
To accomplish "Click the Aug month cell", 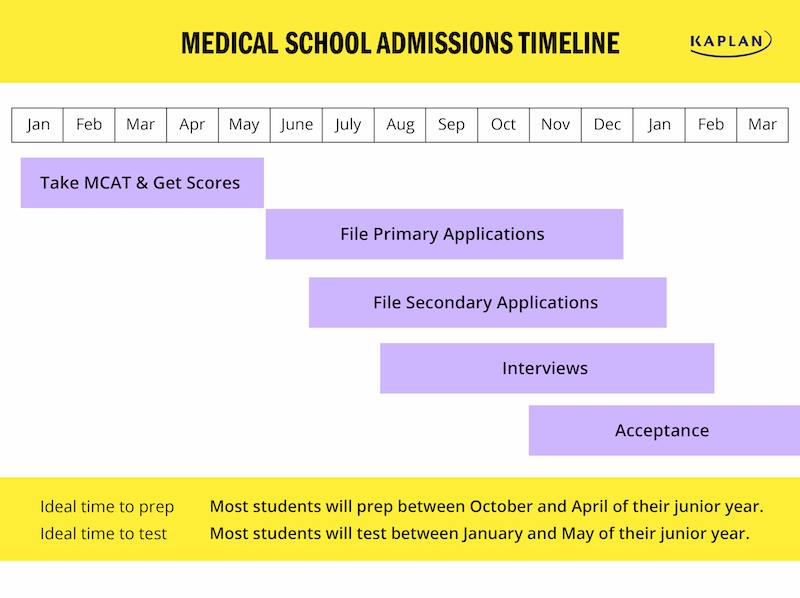I will pyautogui.click(x=400, y=125).
